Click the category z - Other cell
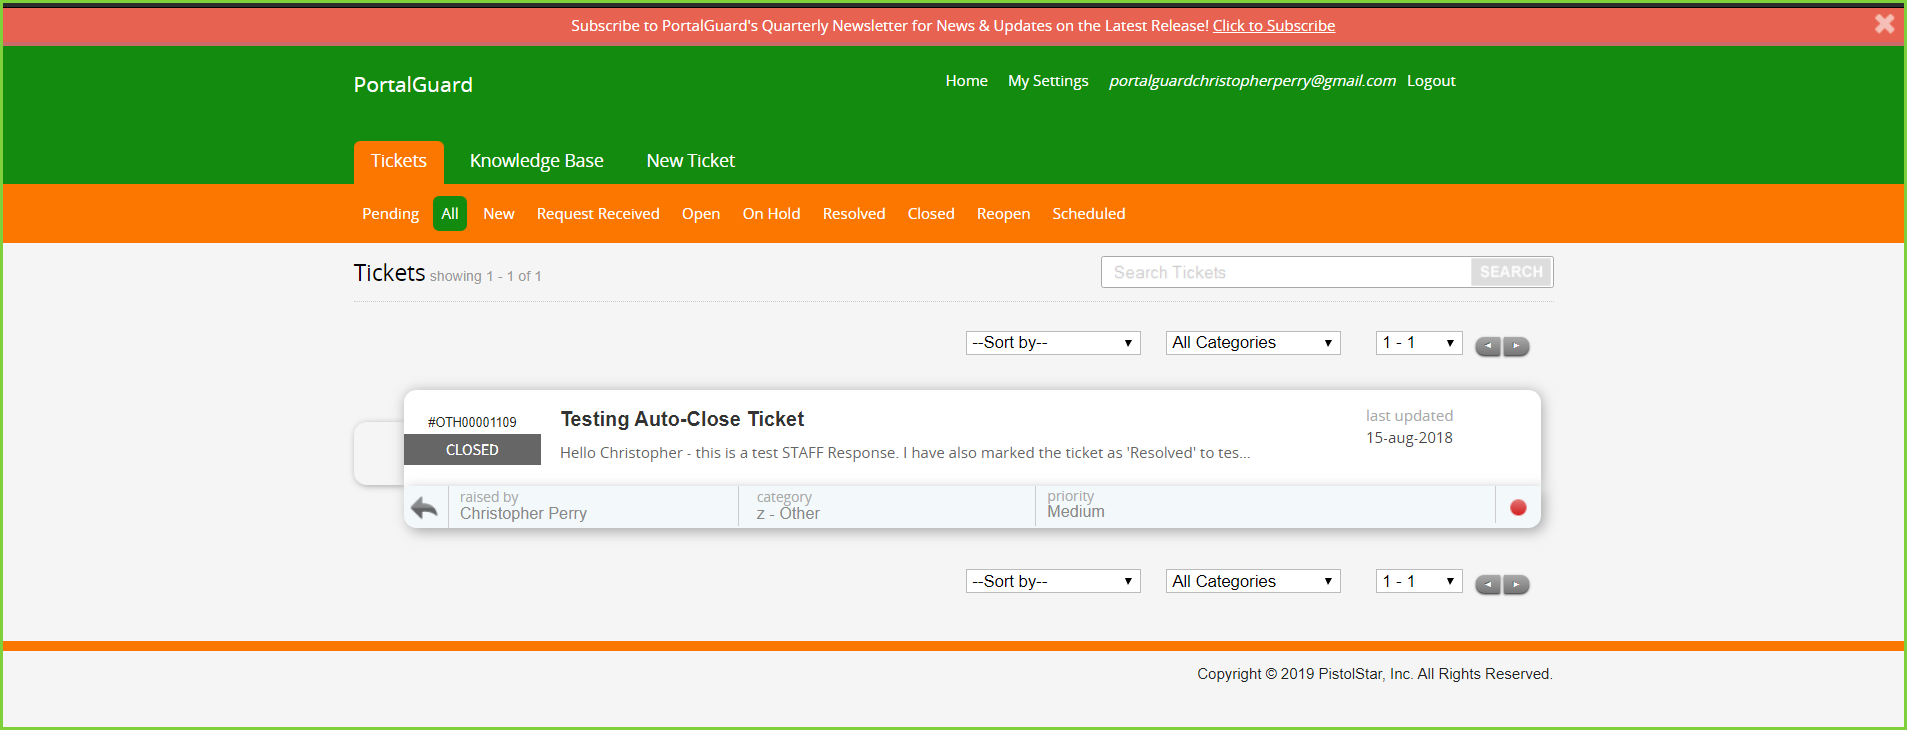The height and width of the screenshot is (730, 1907). coord(887,506)
